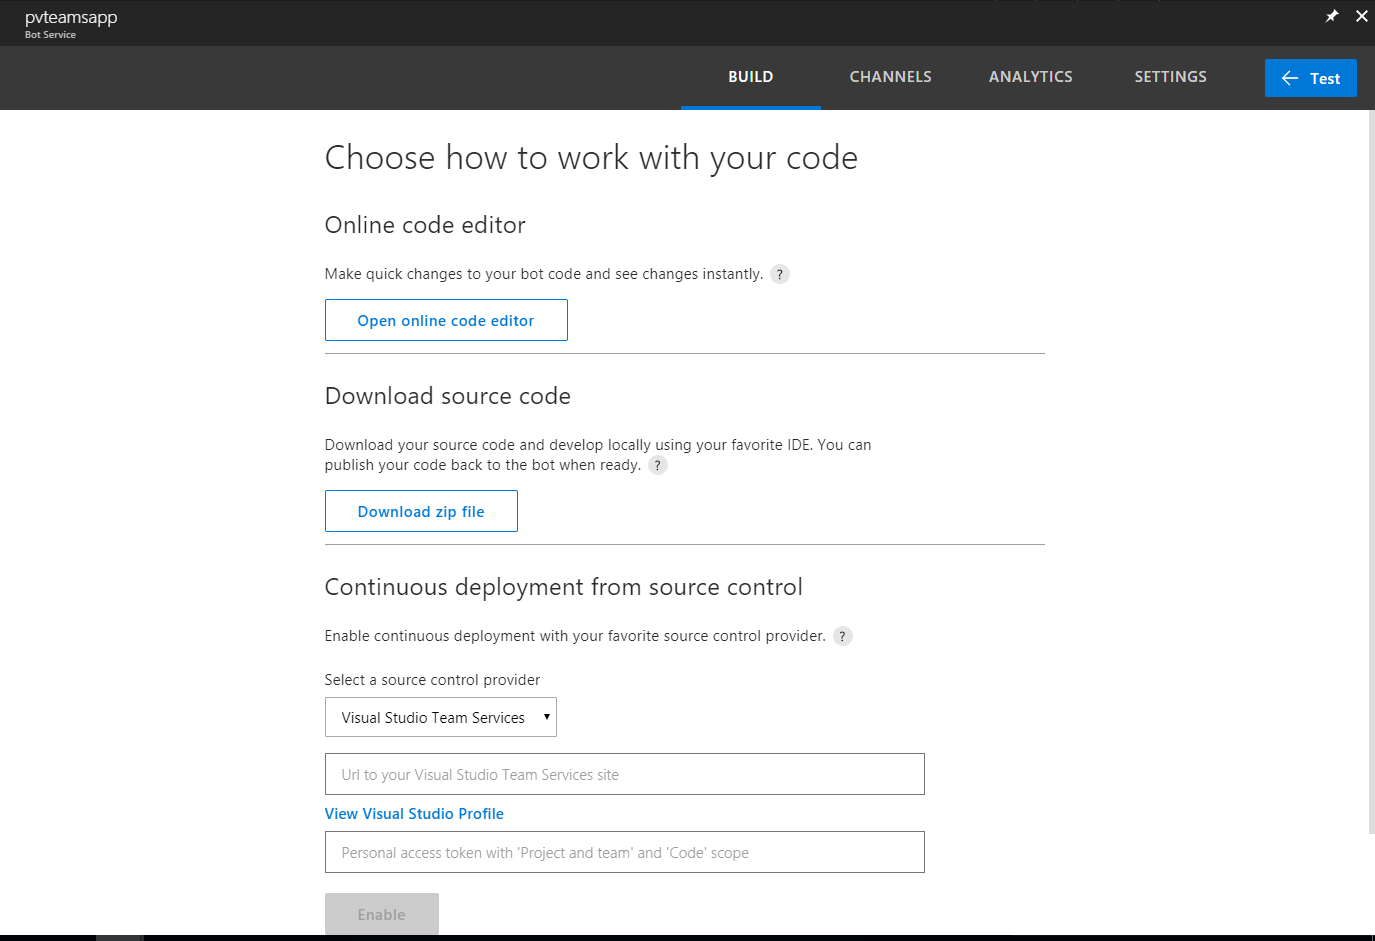Image resolution: width=1375 pixels, height=941 pixels.
Task: Download zip file of source code
Action: coord(421,511)
